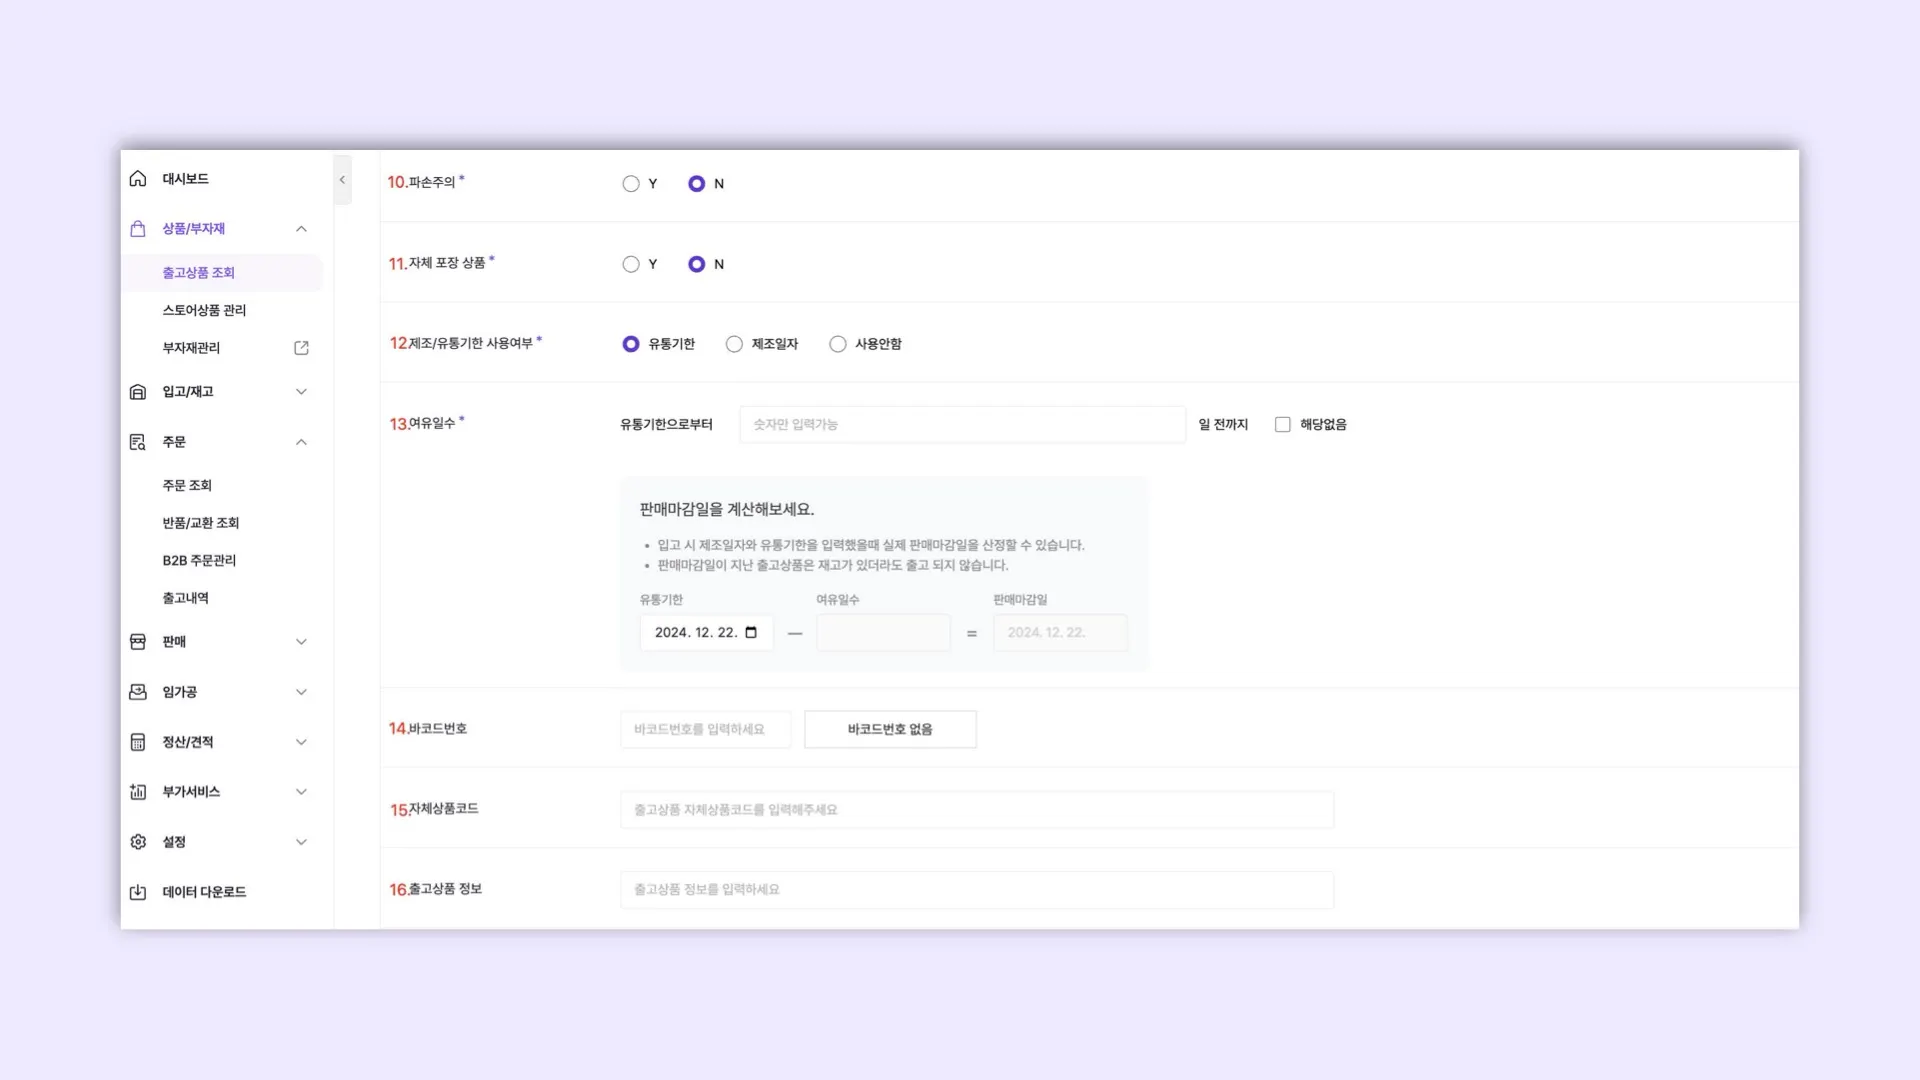This screenshot has height=1080, width=1920.
Task: Click the order document icon beside 주문
Action: point(138,442)
